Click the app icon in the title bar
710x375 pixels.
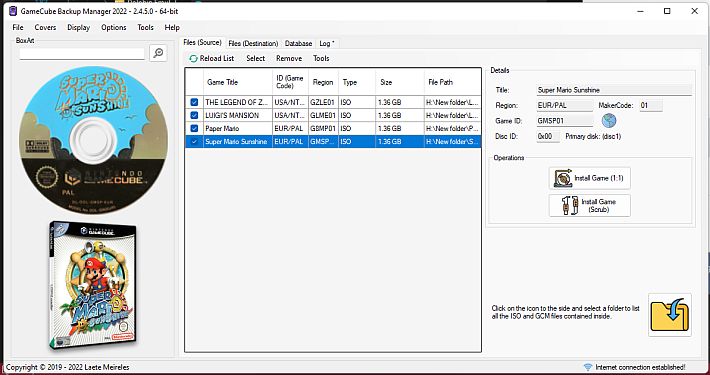[x=13, y=11]
